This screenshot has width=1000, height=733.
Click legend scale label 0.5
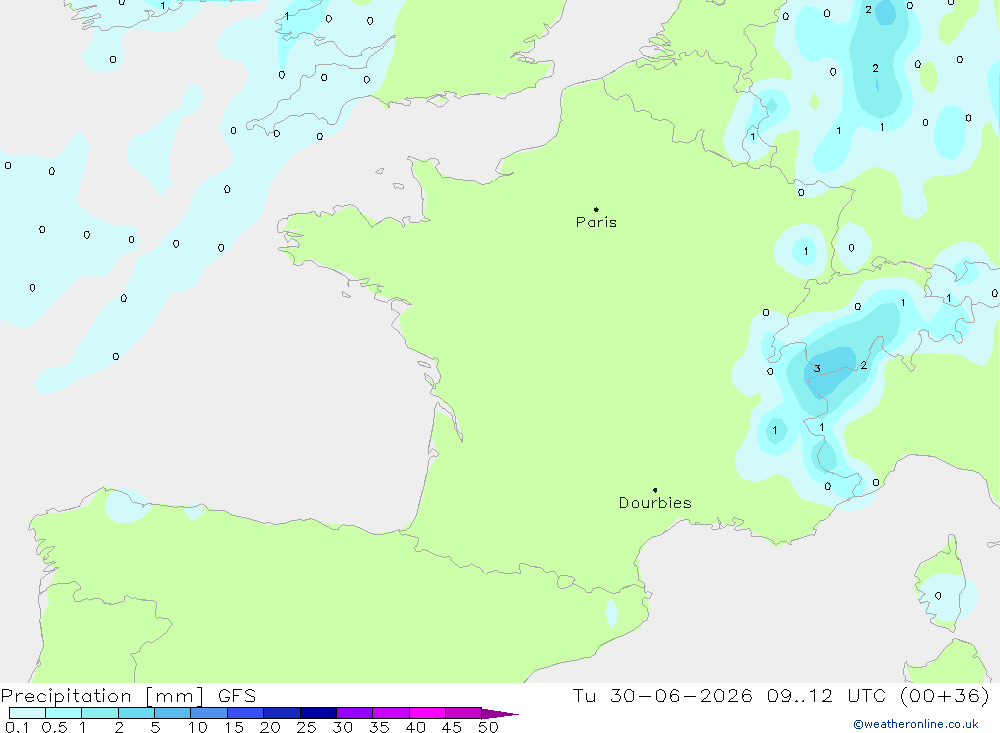coord(54,727)
